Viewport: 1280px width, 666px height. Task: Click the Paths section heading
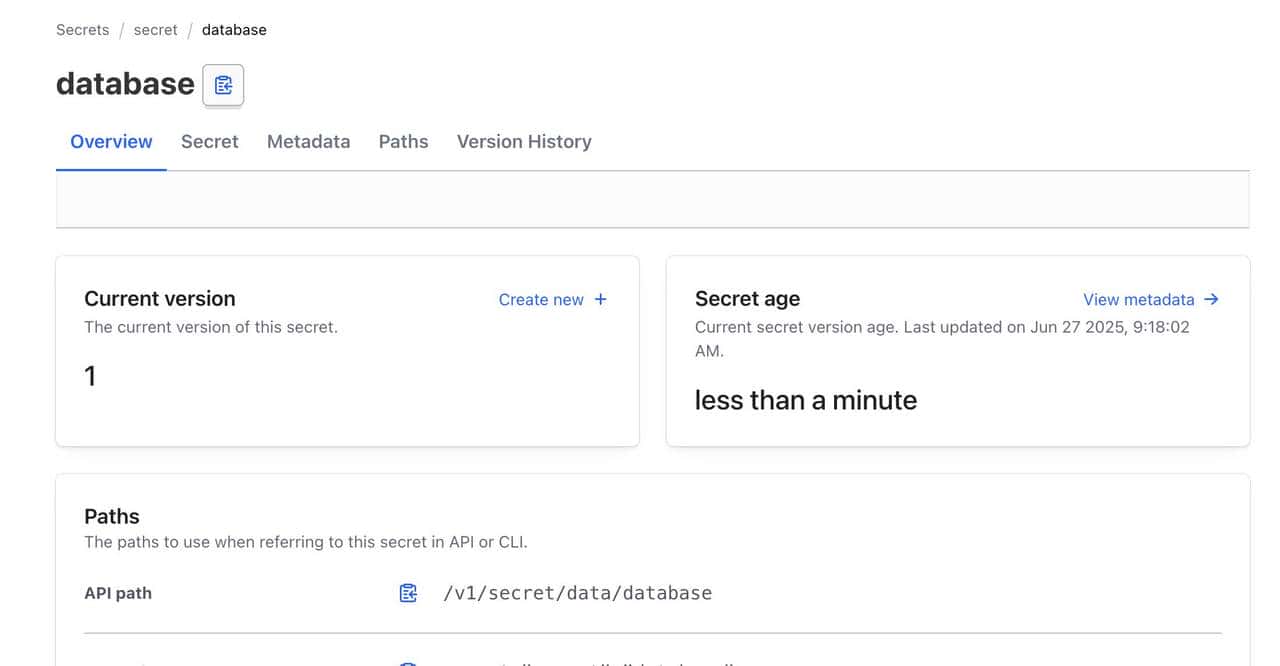(112, 516)
